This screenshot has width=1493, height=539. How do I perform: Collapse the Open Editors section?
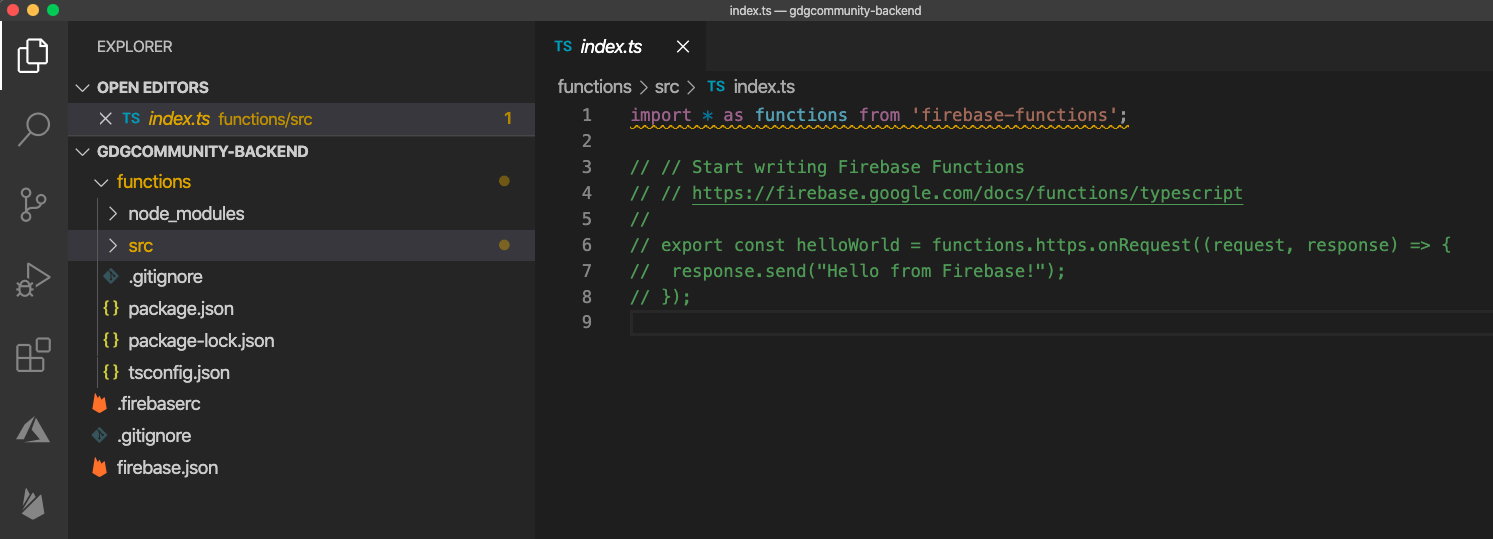coord(83,87)
